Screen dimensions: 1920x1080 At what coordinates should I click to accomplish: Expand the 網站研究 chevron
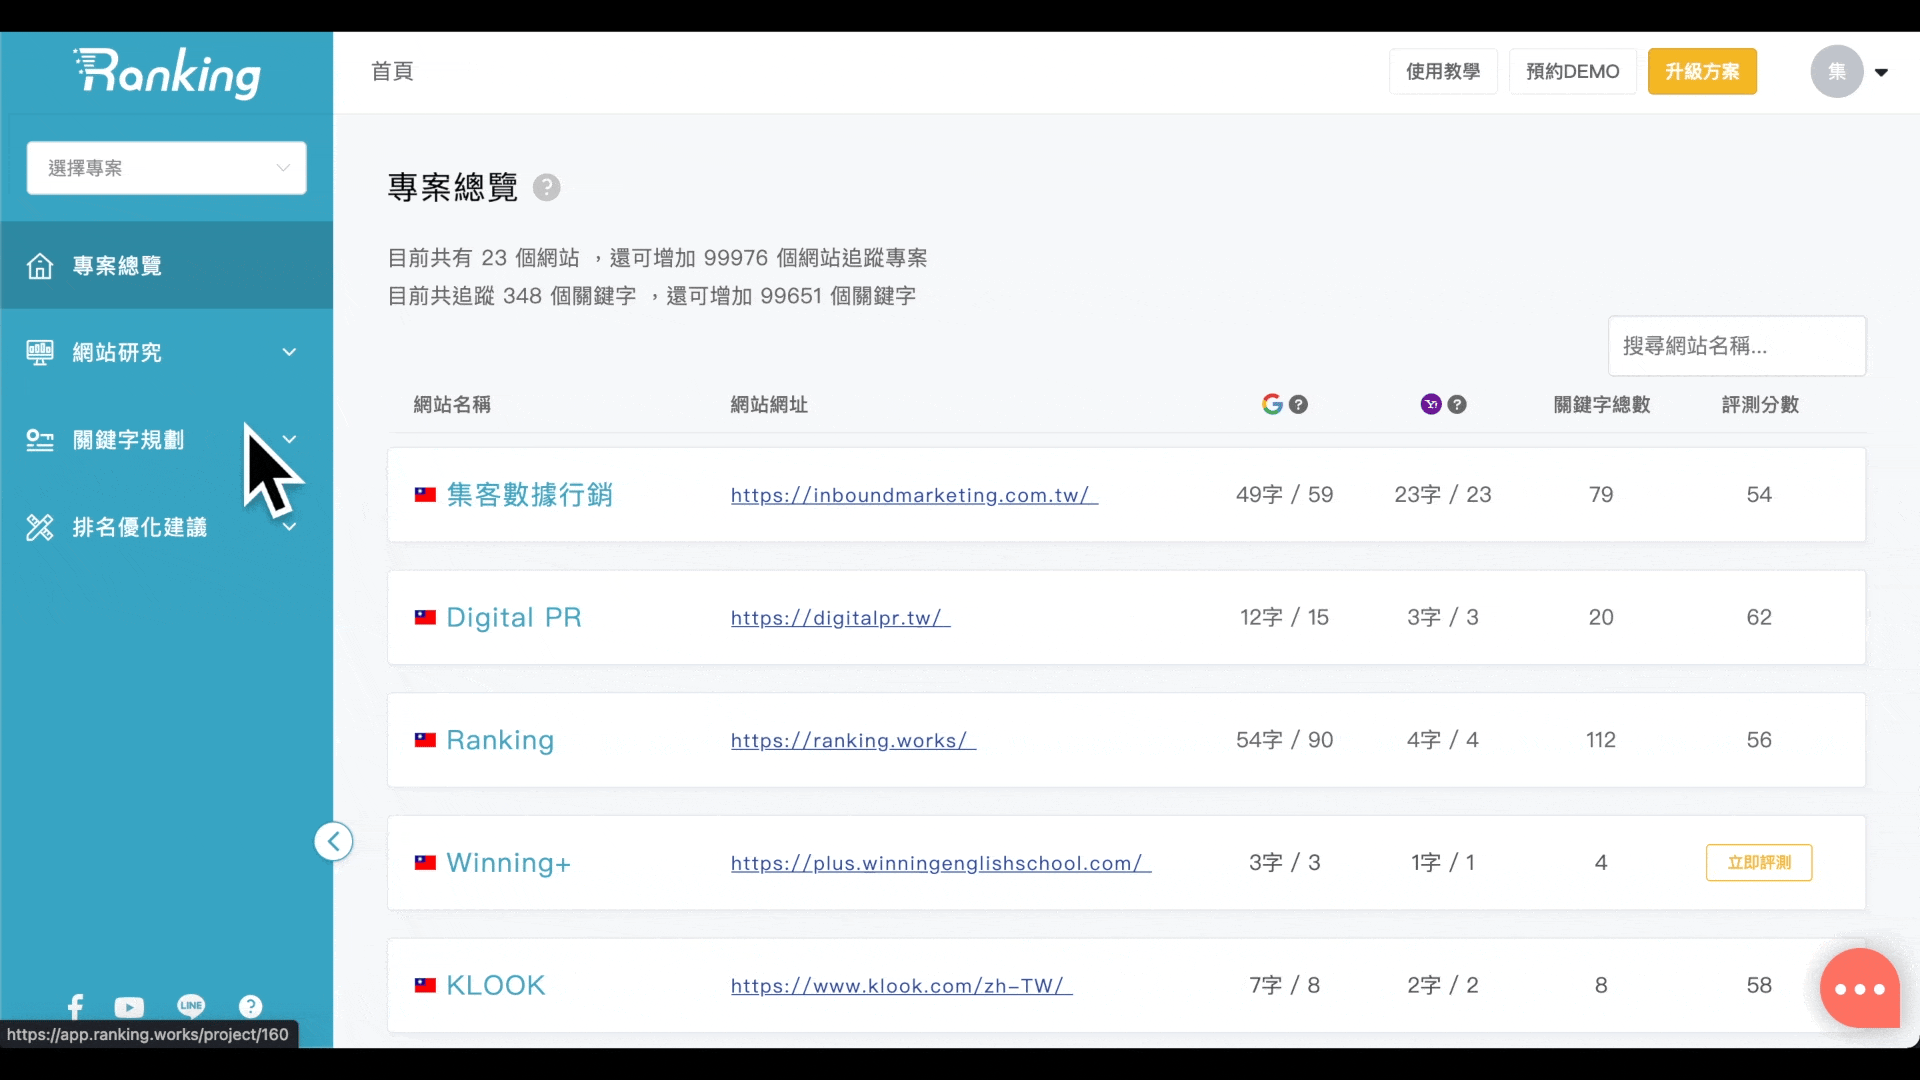tap(289, 352)
